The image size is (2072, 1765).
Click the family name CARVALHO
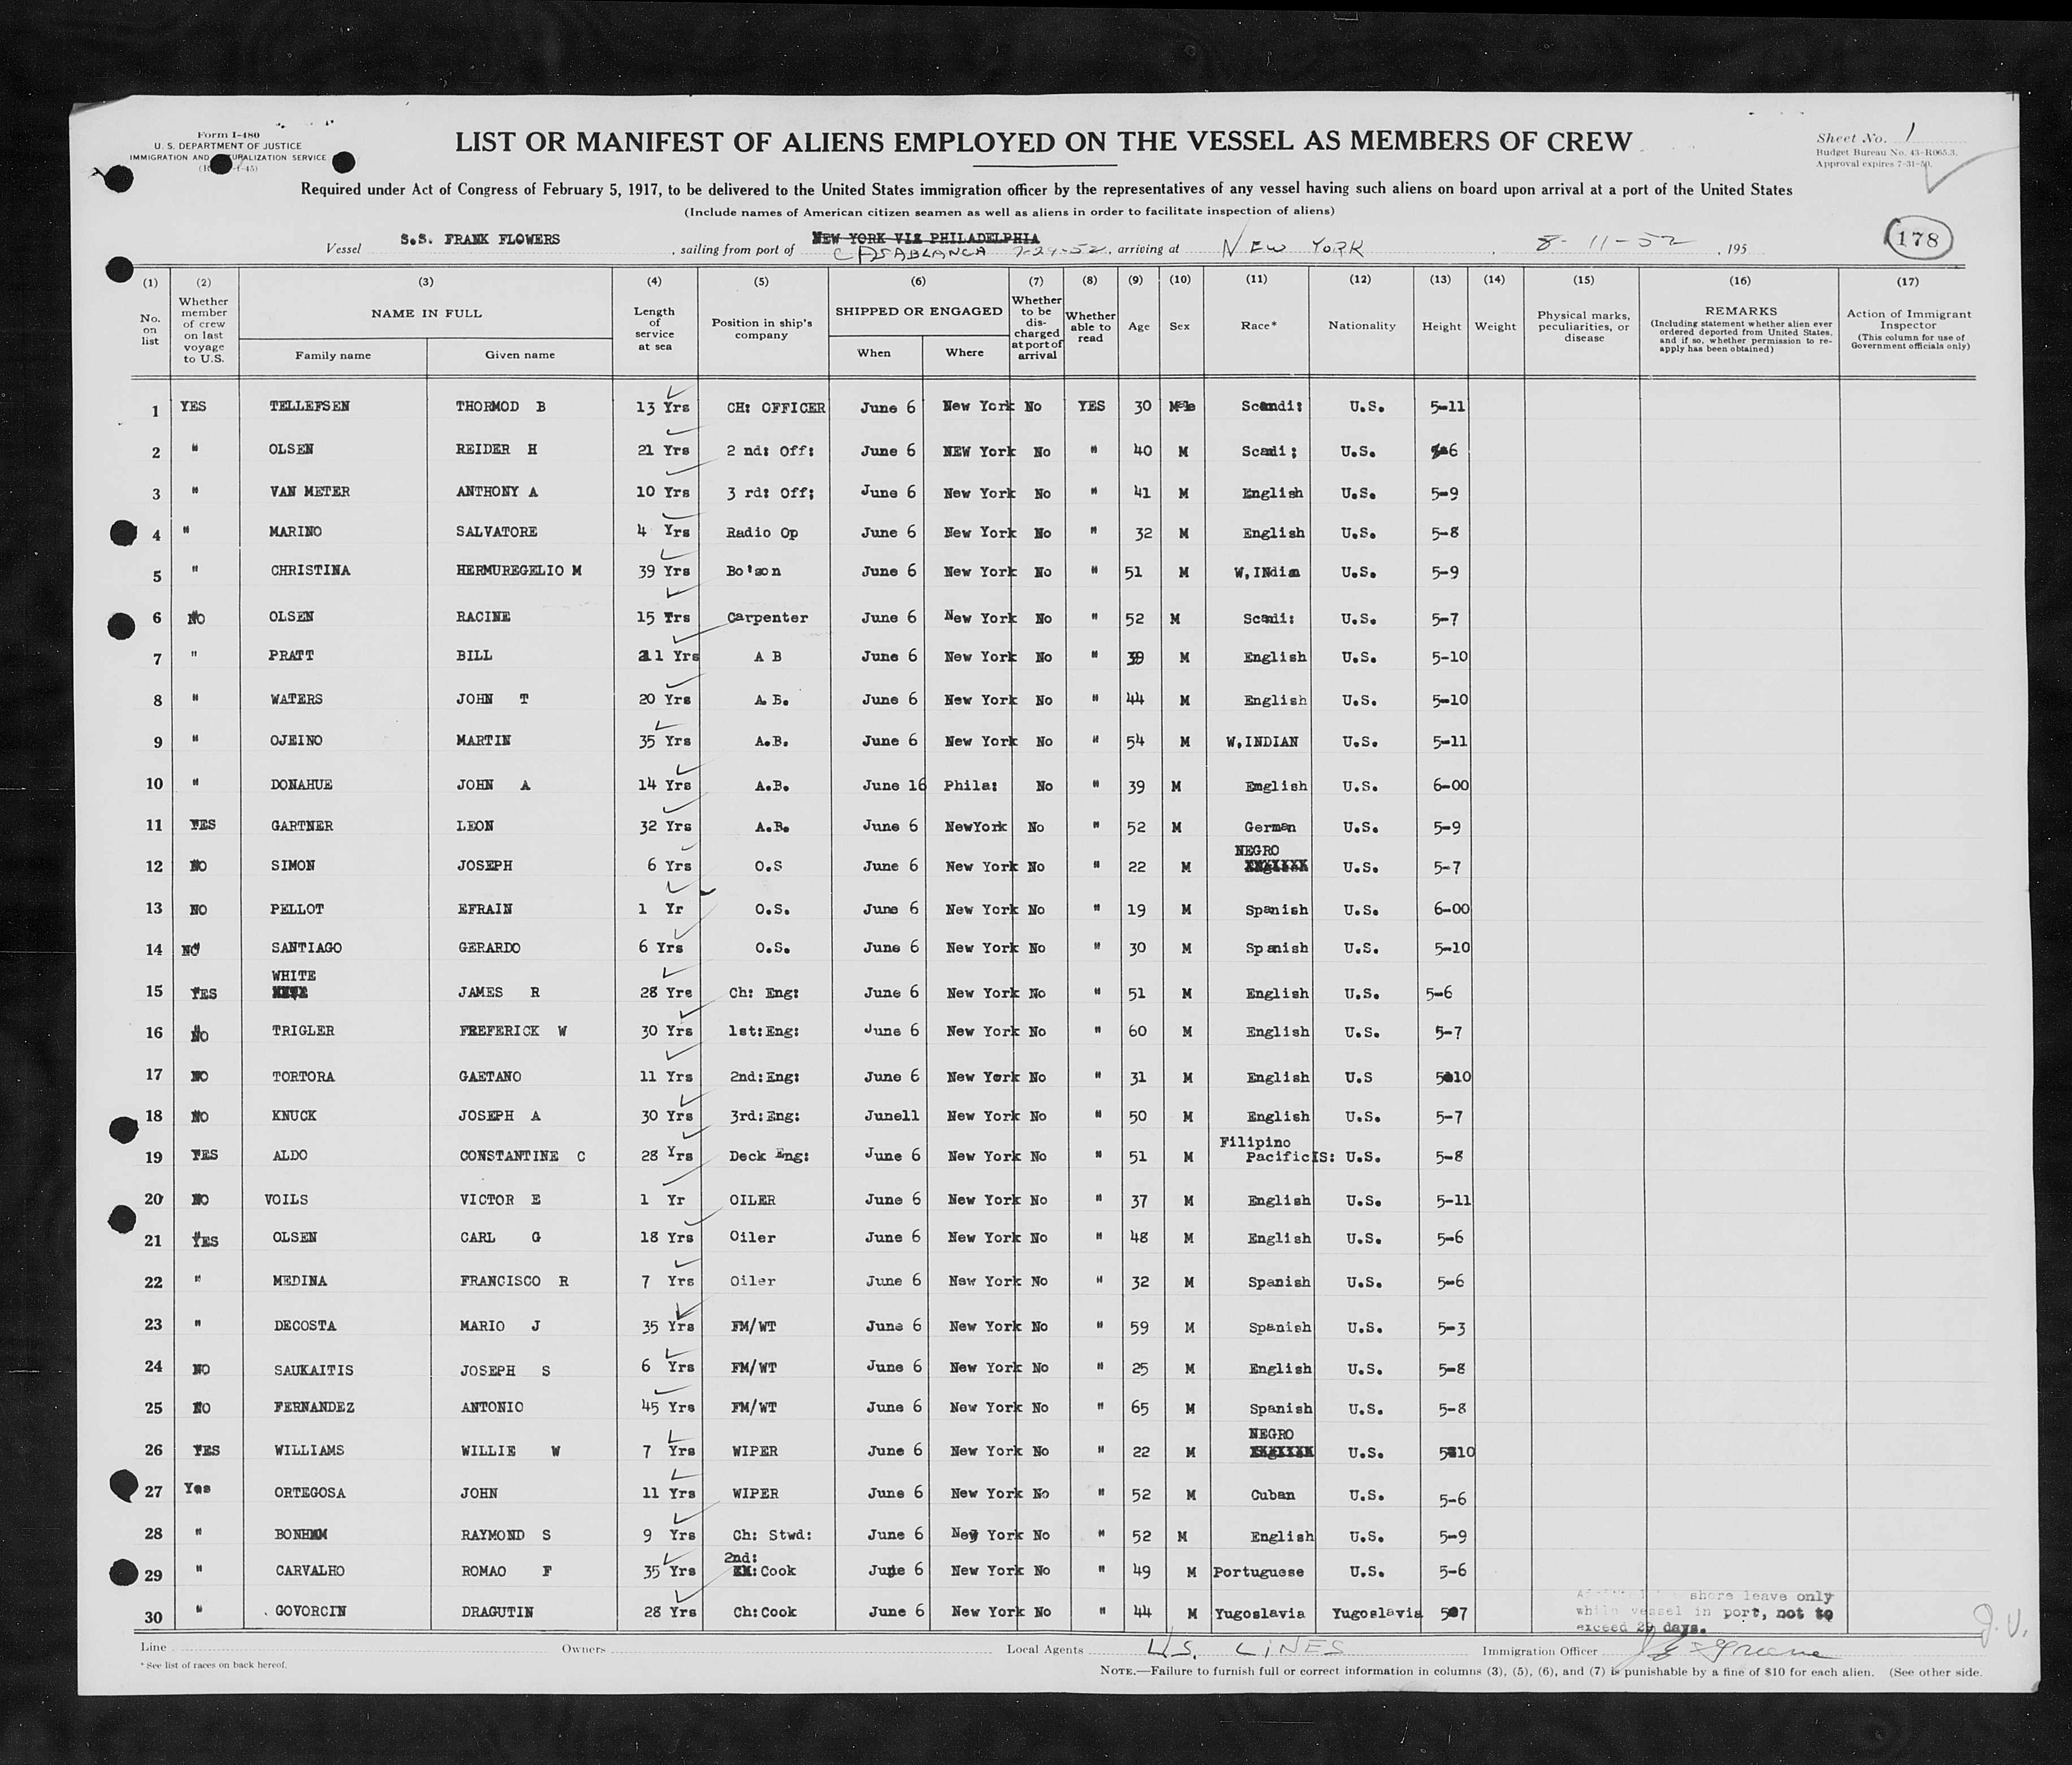pyautogui.click(x=310, y=1571)
